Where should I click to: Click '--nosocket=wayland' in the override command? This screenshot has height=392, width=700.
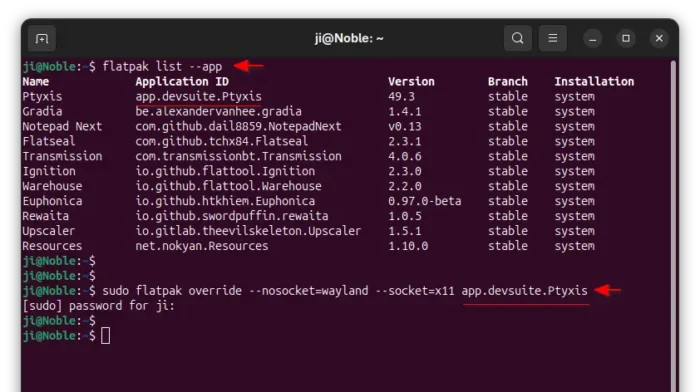pos(308,291)
